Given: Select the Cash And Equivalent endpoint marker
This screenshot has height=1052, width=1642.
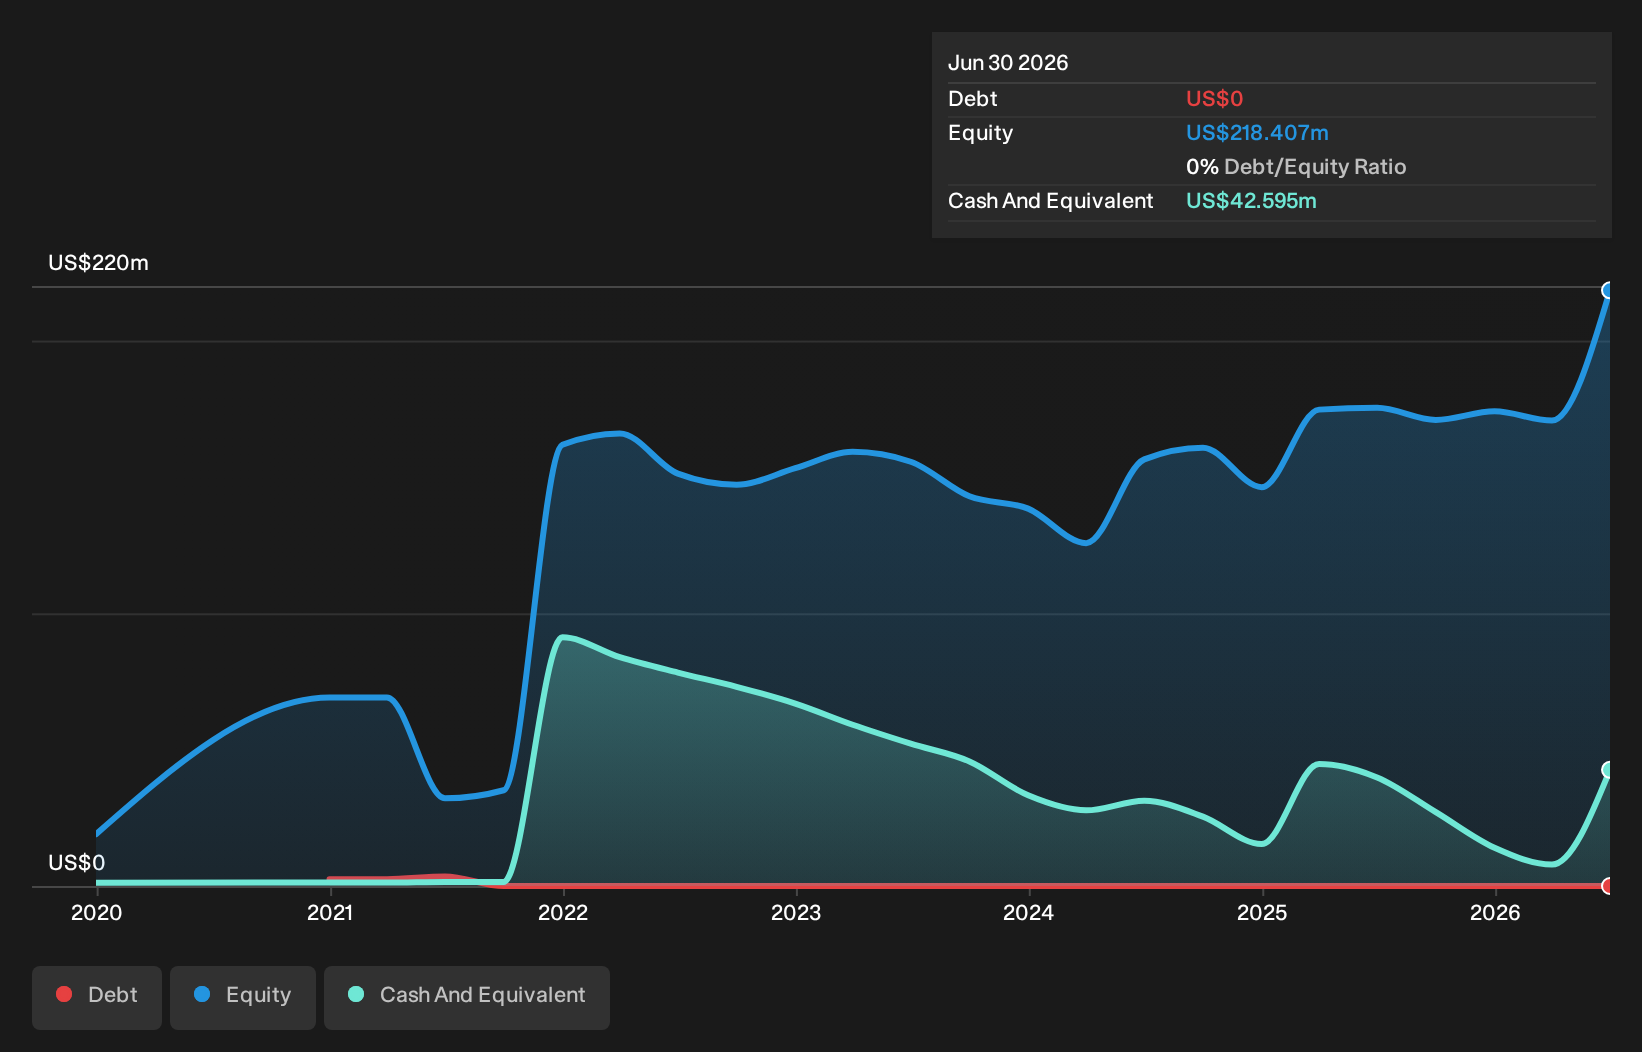Looking at the screenshot, I should tap(1608, 770).
